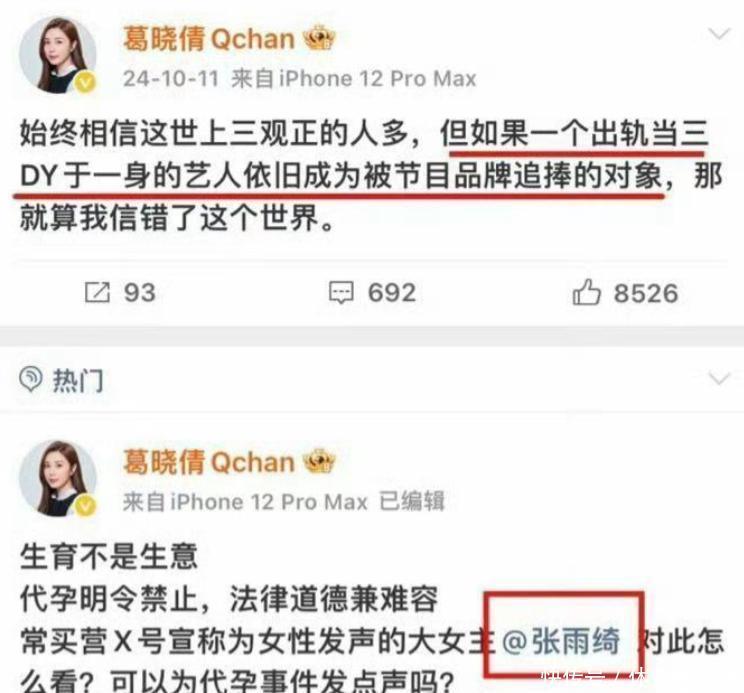This screenshot has height=693, width=744.
Task: Click verified V badge on first avatar
Action: click(85, 83)
